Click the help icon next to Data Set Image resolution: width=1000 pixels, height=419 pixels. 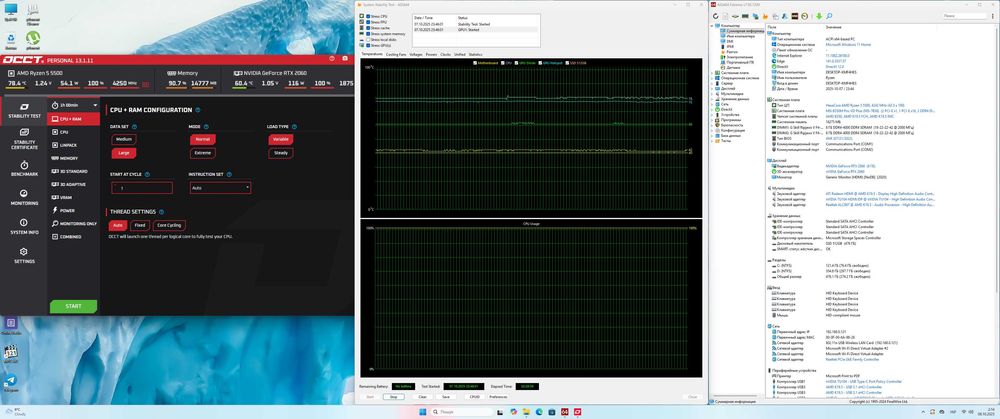pos(137,127)
